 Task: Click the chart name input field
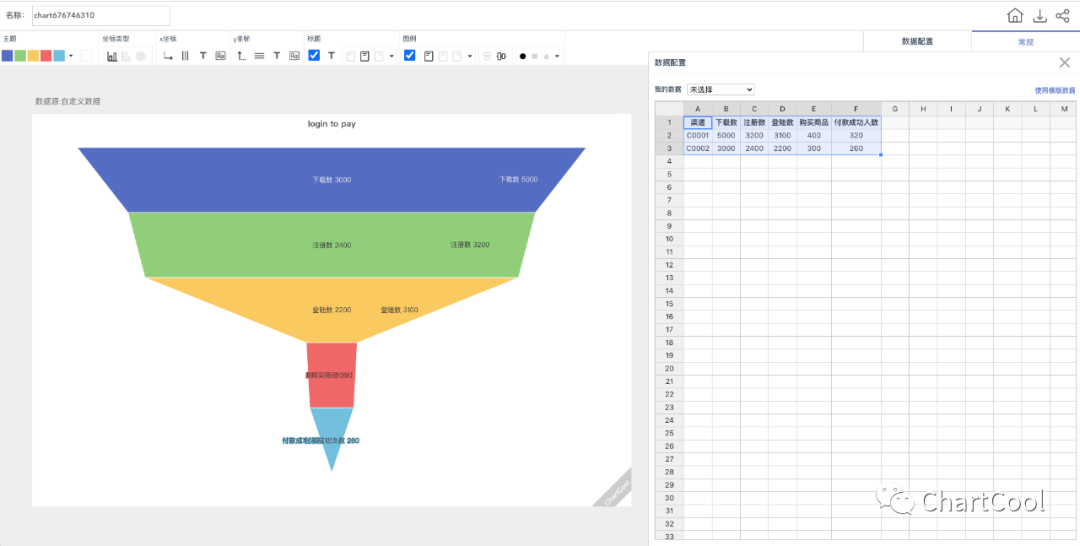tap(100, 15)
